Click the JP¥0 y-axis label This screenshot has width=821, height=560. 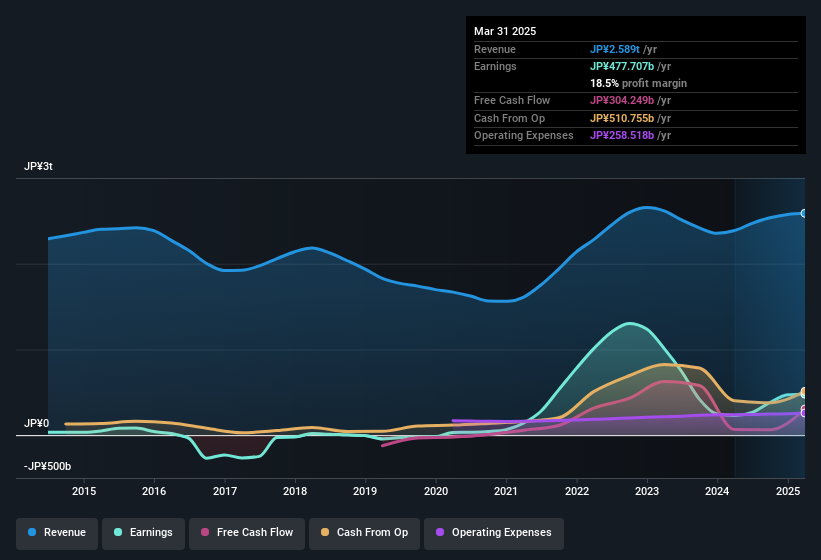[x=37, y=423]
